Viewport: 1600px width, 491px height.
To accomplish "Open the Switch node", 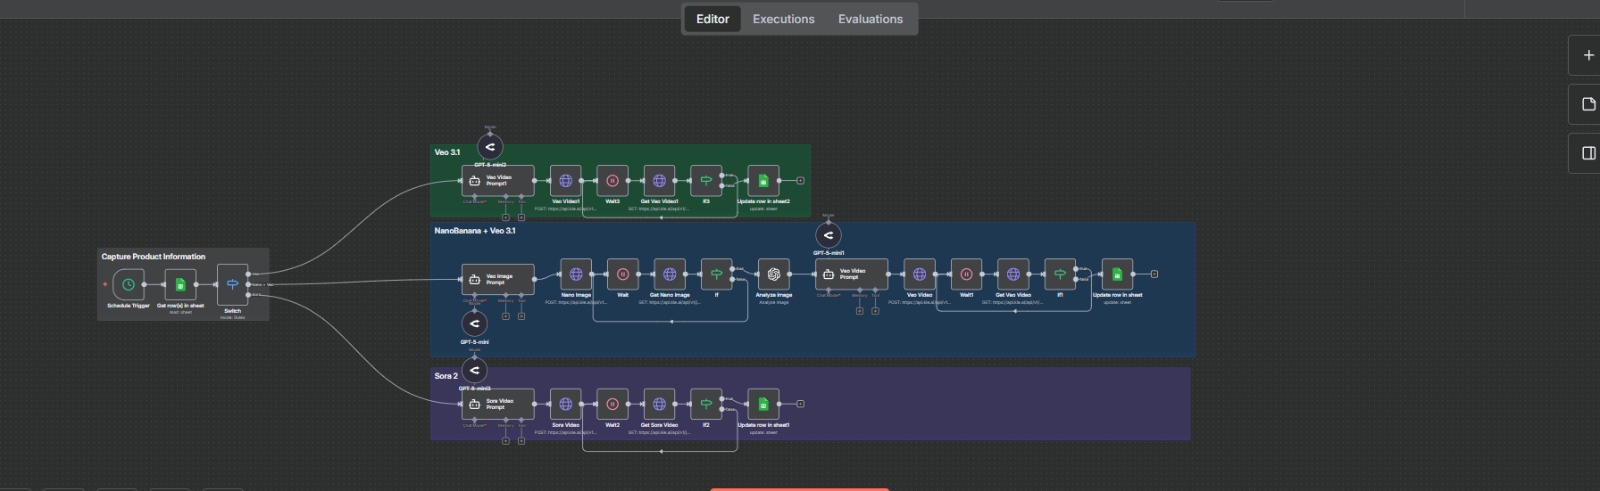I will tap(232, 285).
